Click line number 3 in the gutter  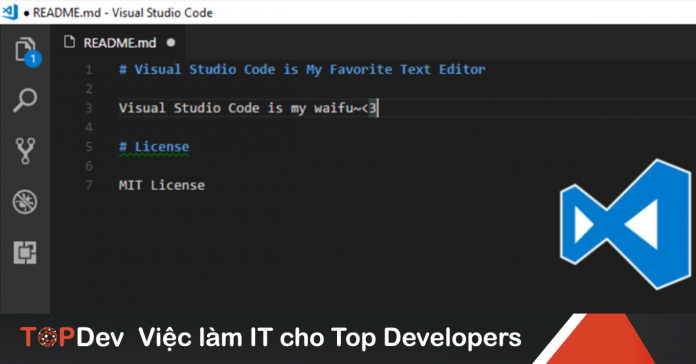click(x=89, y=108)
